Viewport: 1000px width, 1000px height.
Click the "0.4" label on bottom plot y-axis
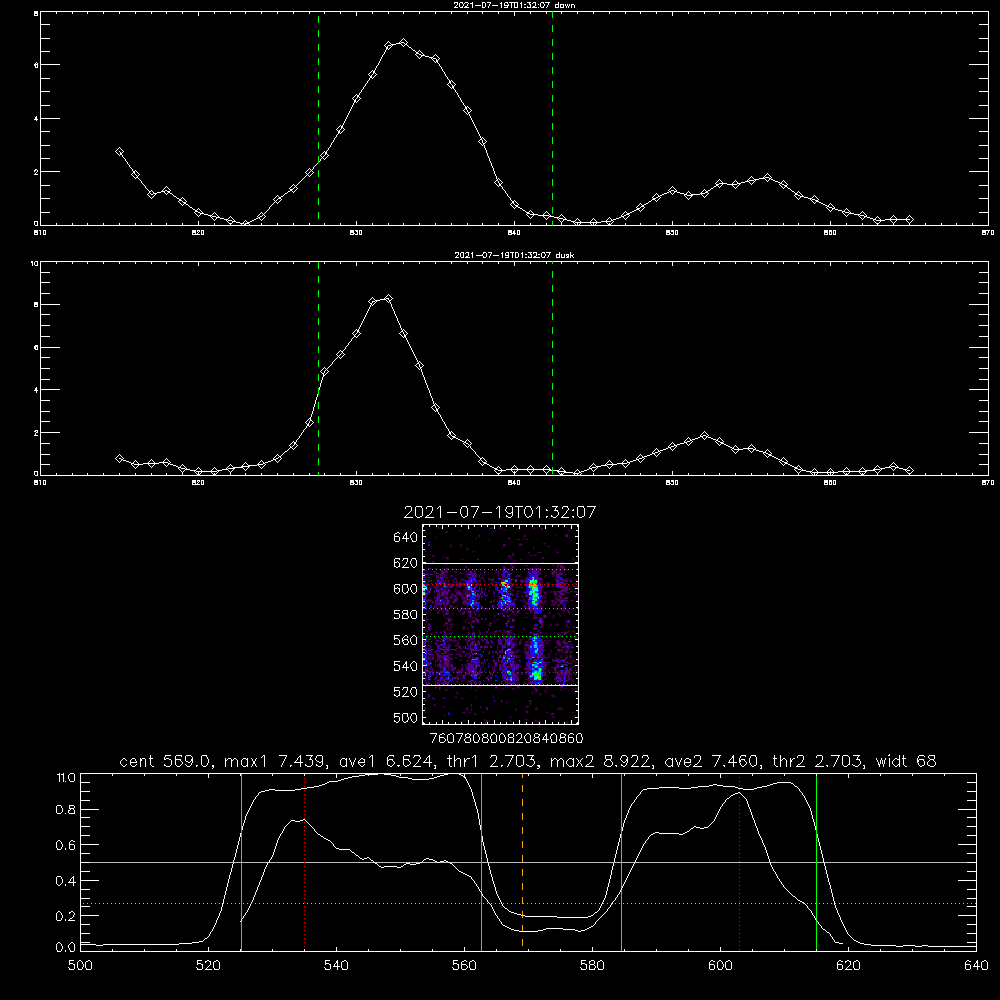pyautogui.click(x=65, y=881)
